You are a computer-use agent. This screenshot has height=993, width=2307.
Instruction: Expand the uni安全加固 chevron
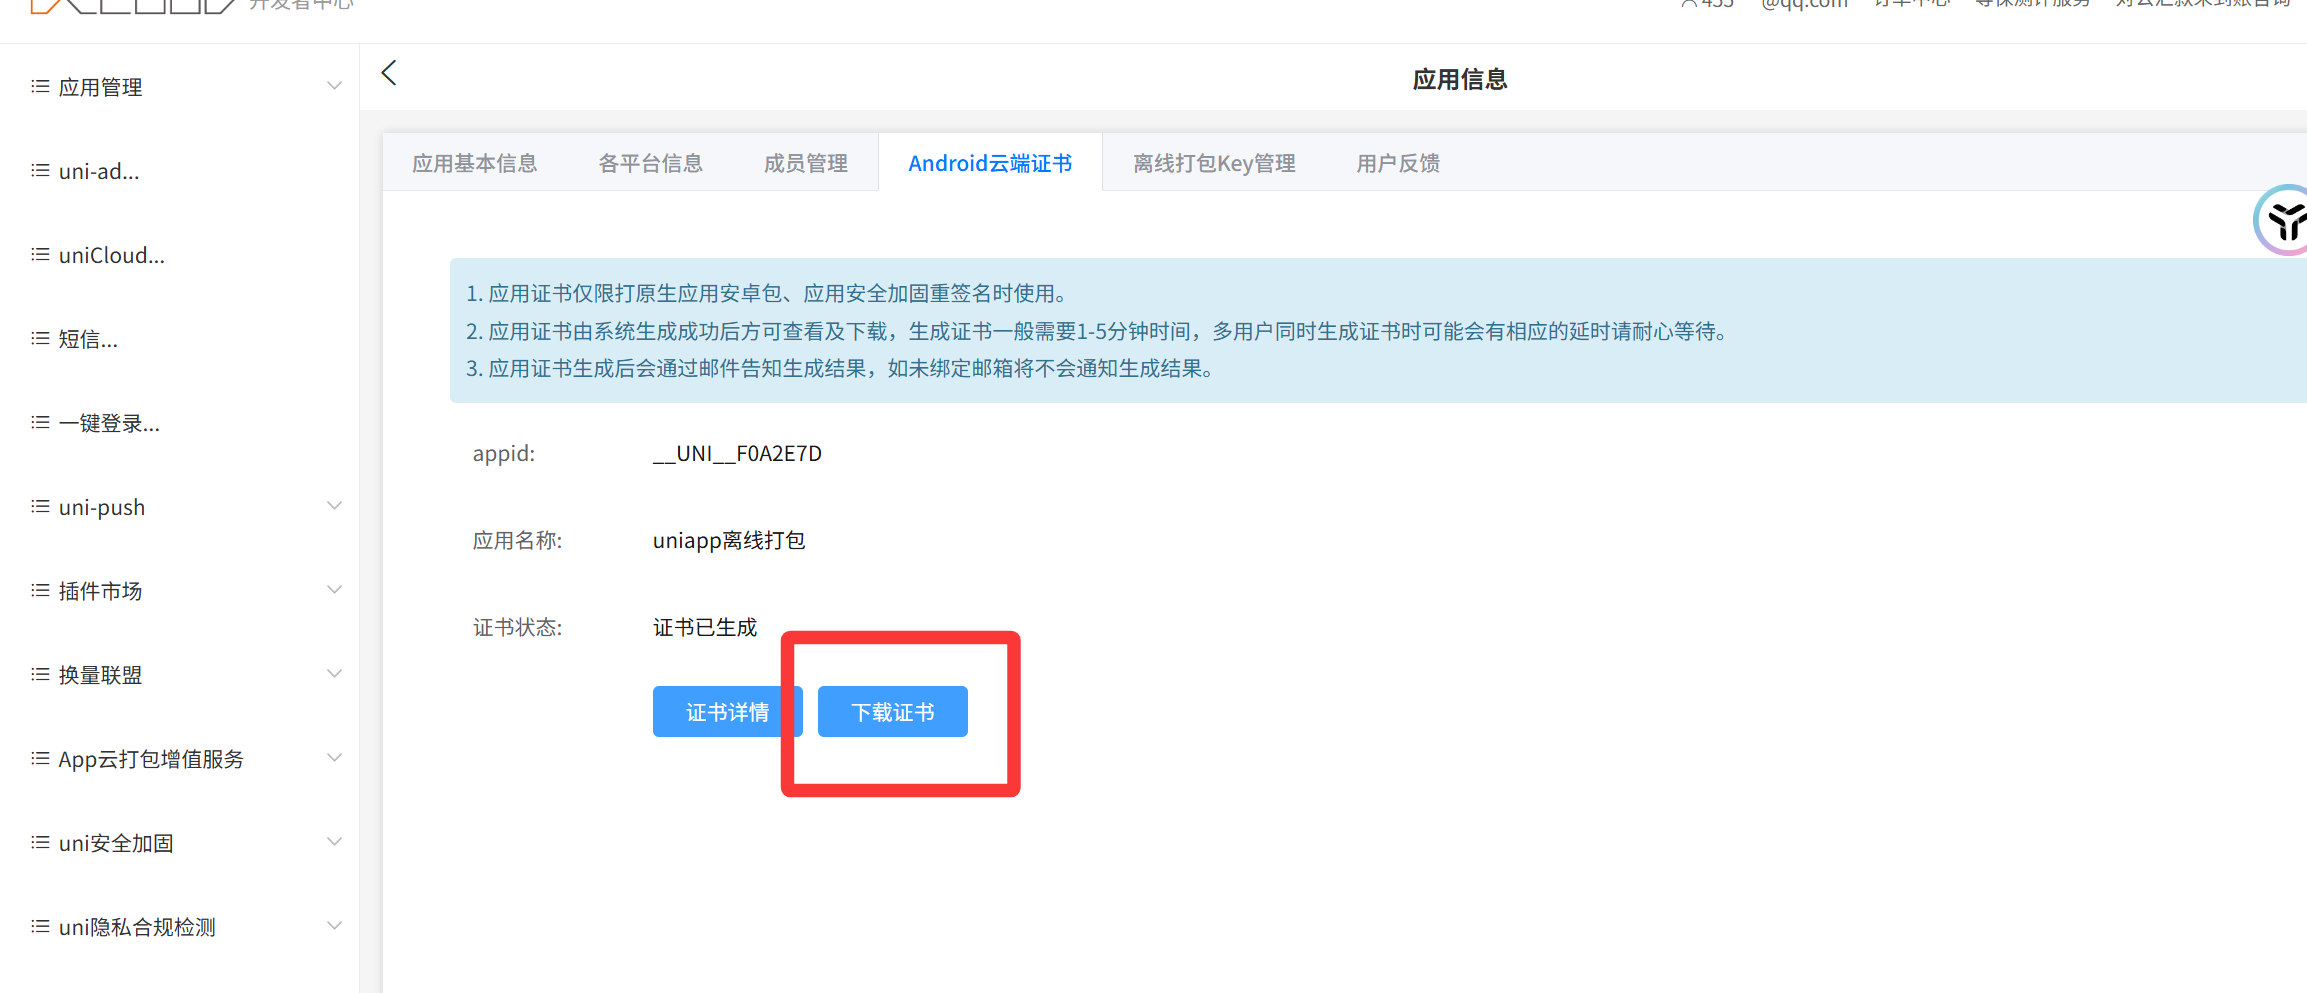coord(335,842)
